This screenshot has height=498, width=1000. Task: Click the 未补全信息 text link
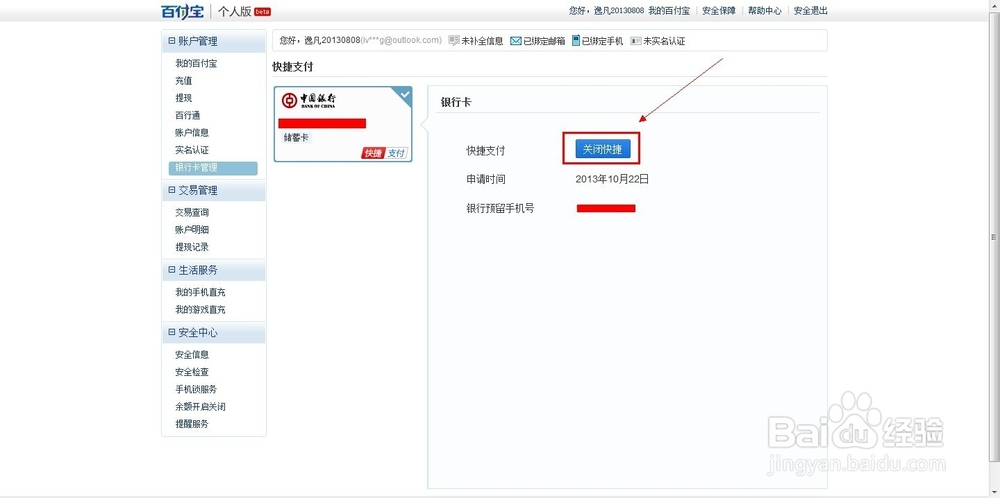tap(482, 41)
